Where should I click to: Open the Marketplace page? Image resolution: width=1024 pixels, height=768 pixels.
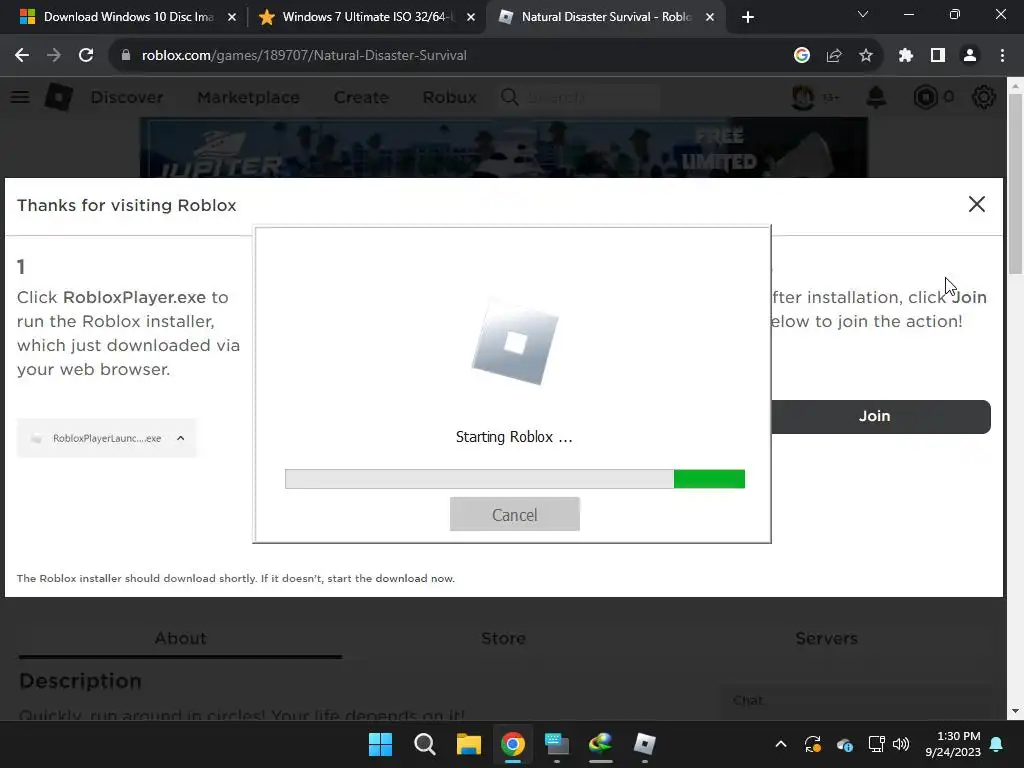[248, 97]
